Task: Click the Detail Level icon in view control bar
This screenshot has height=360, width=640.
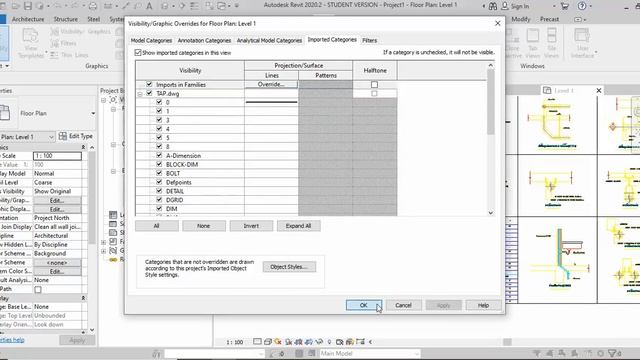Action: point(257,342)
